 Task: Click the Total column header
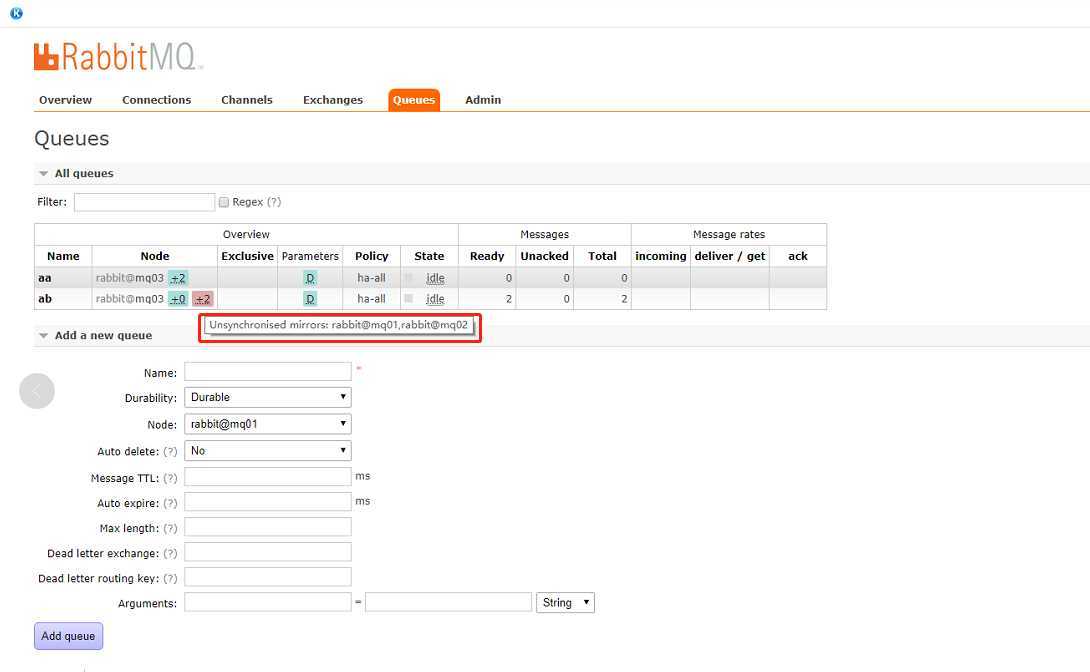[602, 256]
